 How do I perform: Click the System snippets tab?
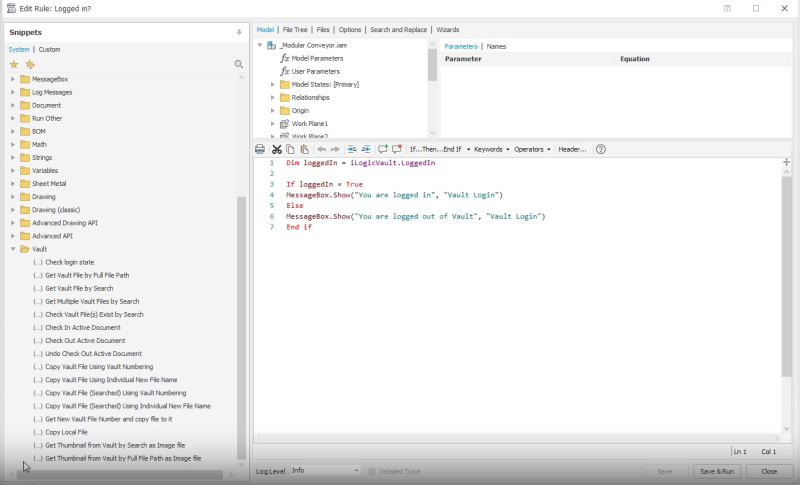click(19, 49)
